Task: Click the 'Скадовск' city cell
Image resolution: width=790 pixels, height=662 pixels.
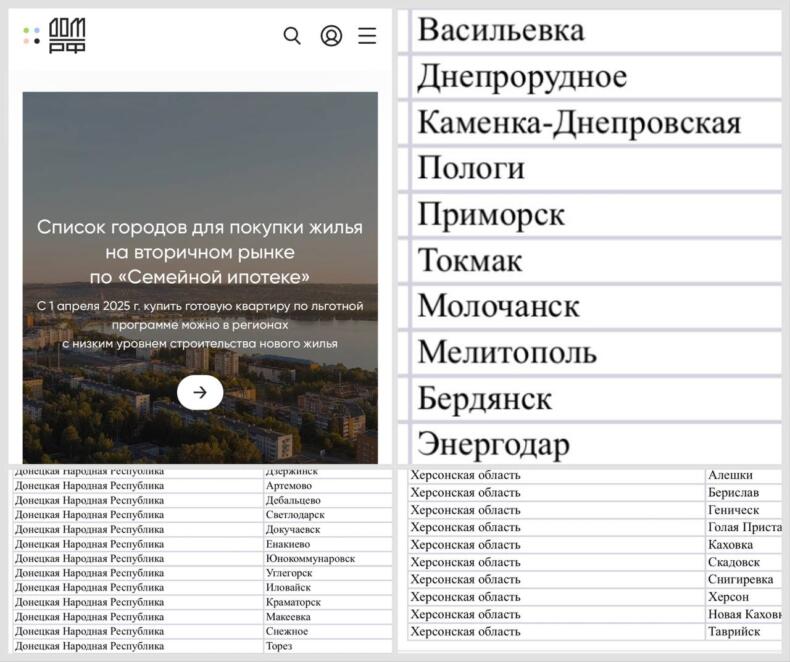Action: (x=744, y=562)
